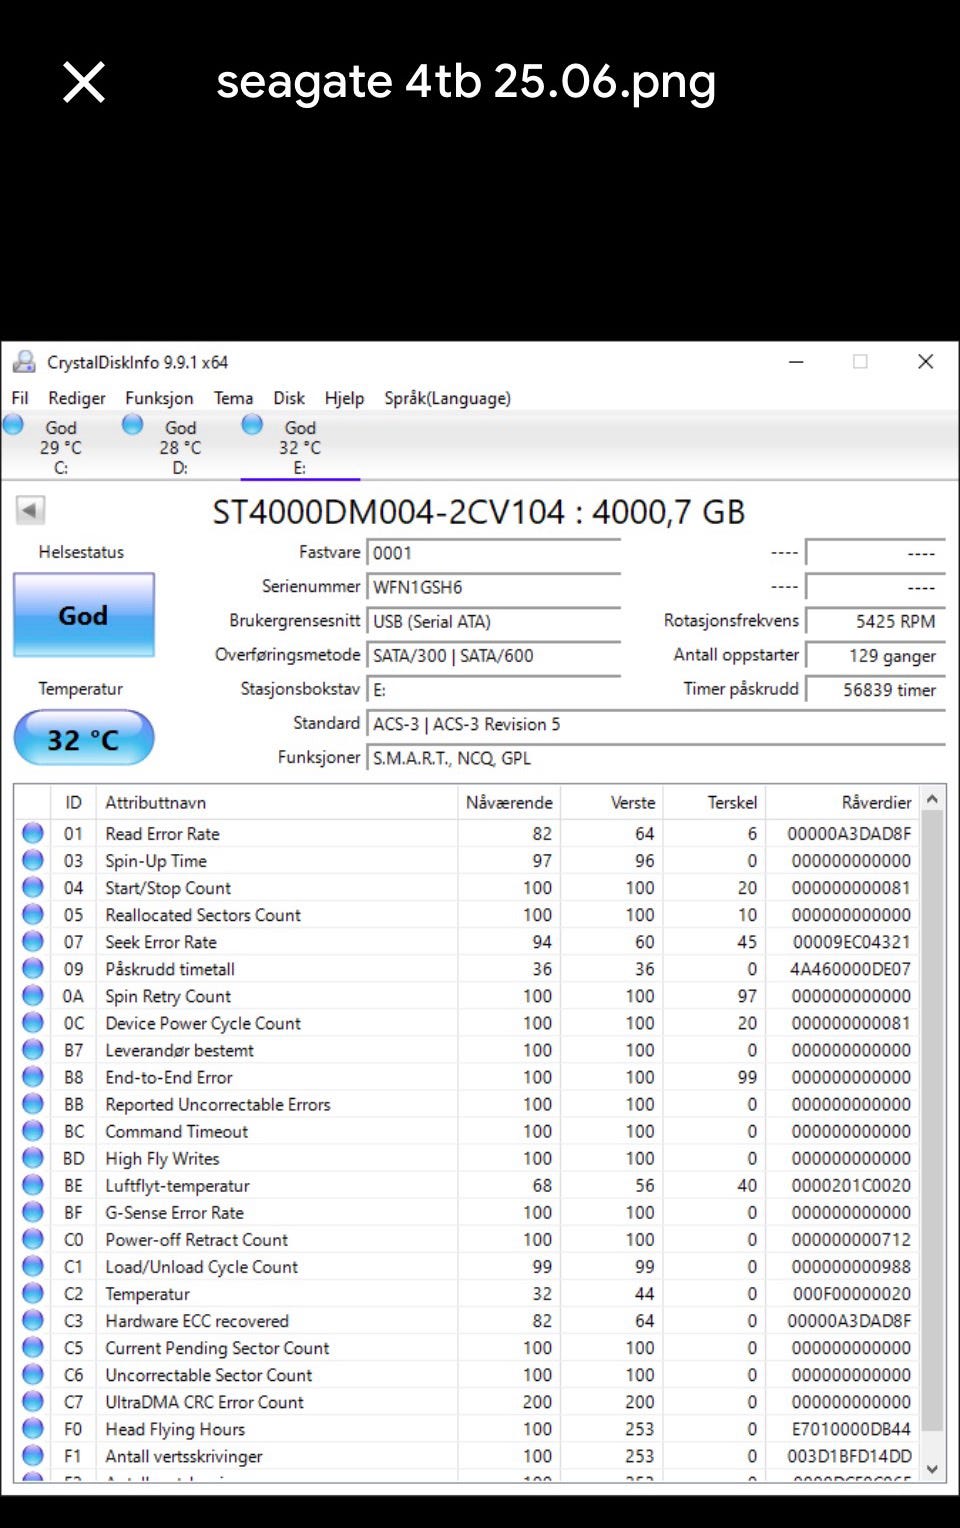The image size is (960, 1528).
Task: Click the Stasjonsbokstav field E:
Action: point(494,689)
